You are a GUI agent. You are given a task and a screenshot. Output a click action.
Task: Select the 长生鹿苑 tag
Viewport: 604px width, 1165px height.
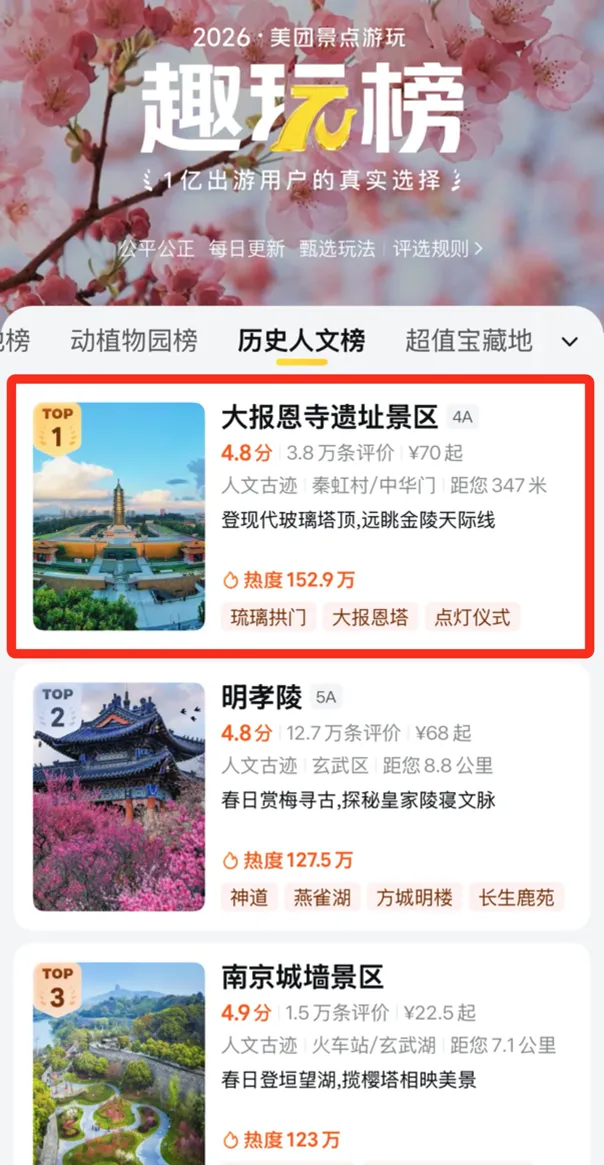(x=516, y=897)
